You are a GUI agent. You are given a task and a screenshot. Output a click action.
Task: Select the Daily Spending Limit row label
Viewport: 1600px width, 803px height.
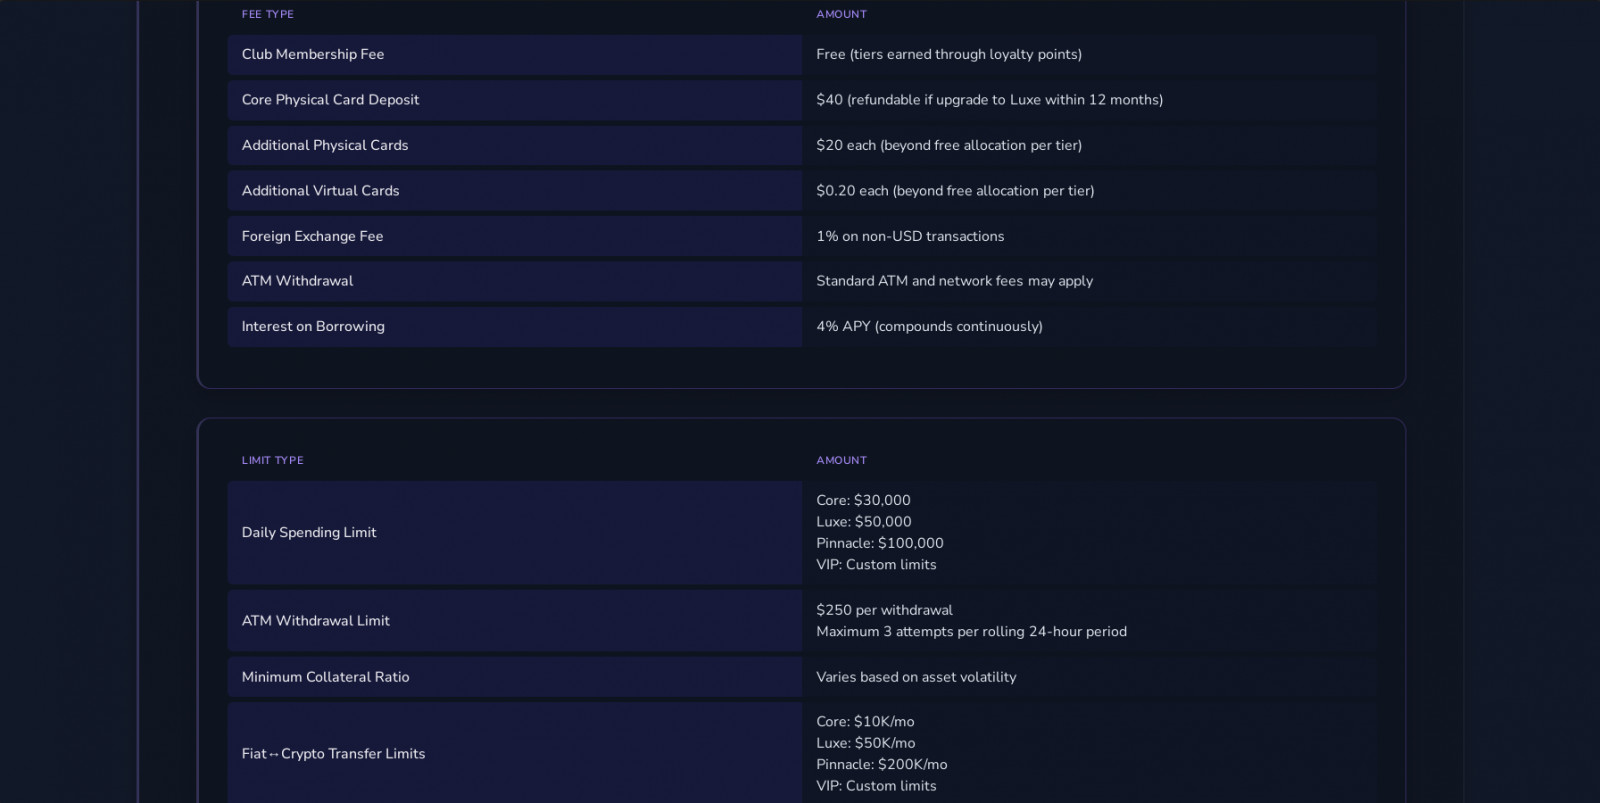coord(309,533)
